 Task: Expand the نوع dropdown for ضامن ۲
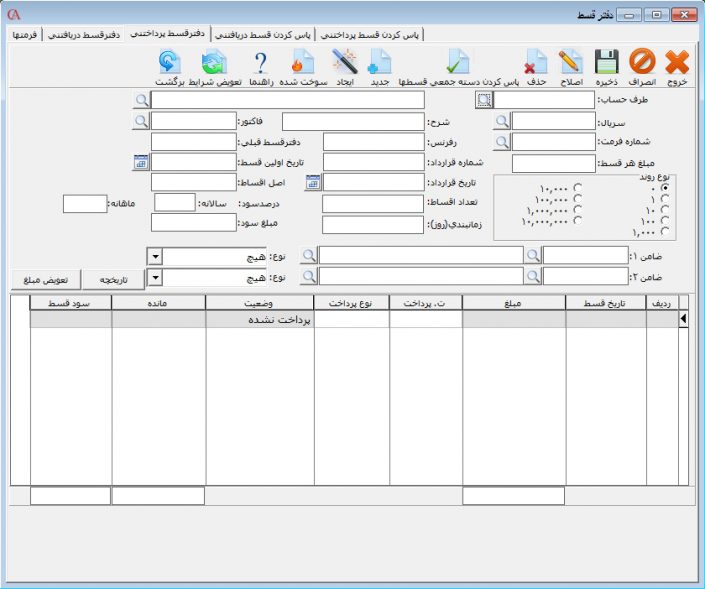click(154, 276)
